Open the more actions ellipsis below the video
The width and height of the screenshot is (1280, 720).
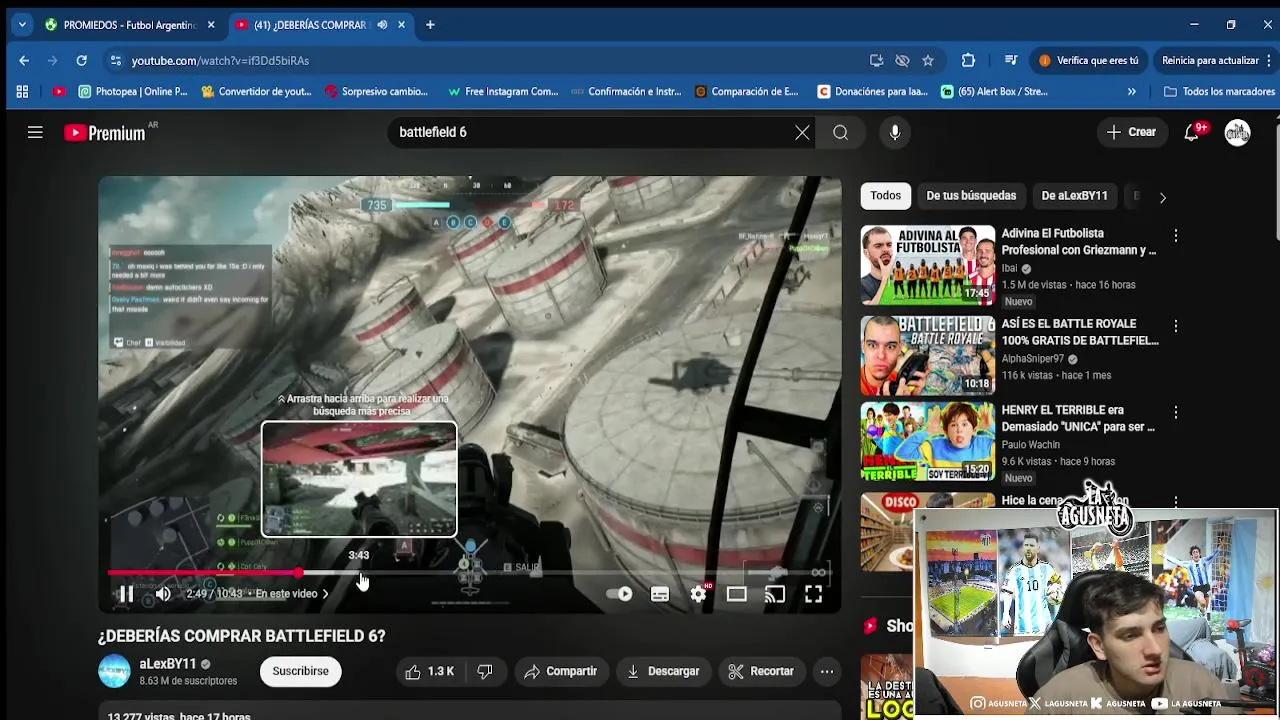(827, 671)
